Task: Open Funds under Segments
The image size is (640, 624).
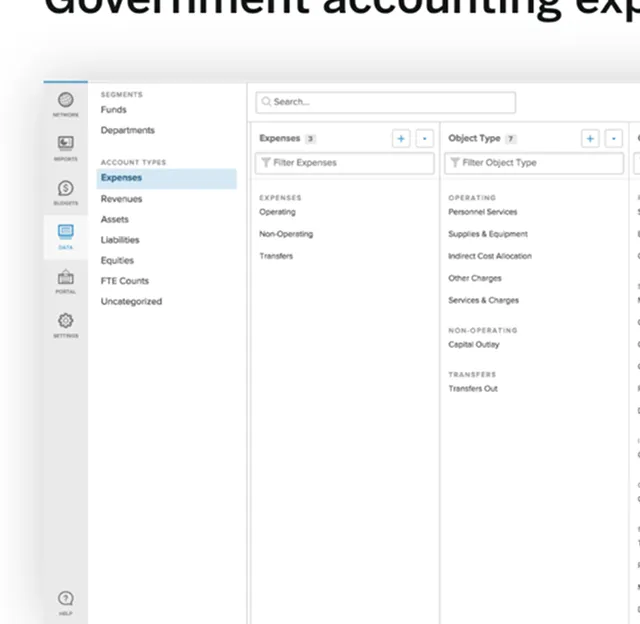Action: (114, 110)
